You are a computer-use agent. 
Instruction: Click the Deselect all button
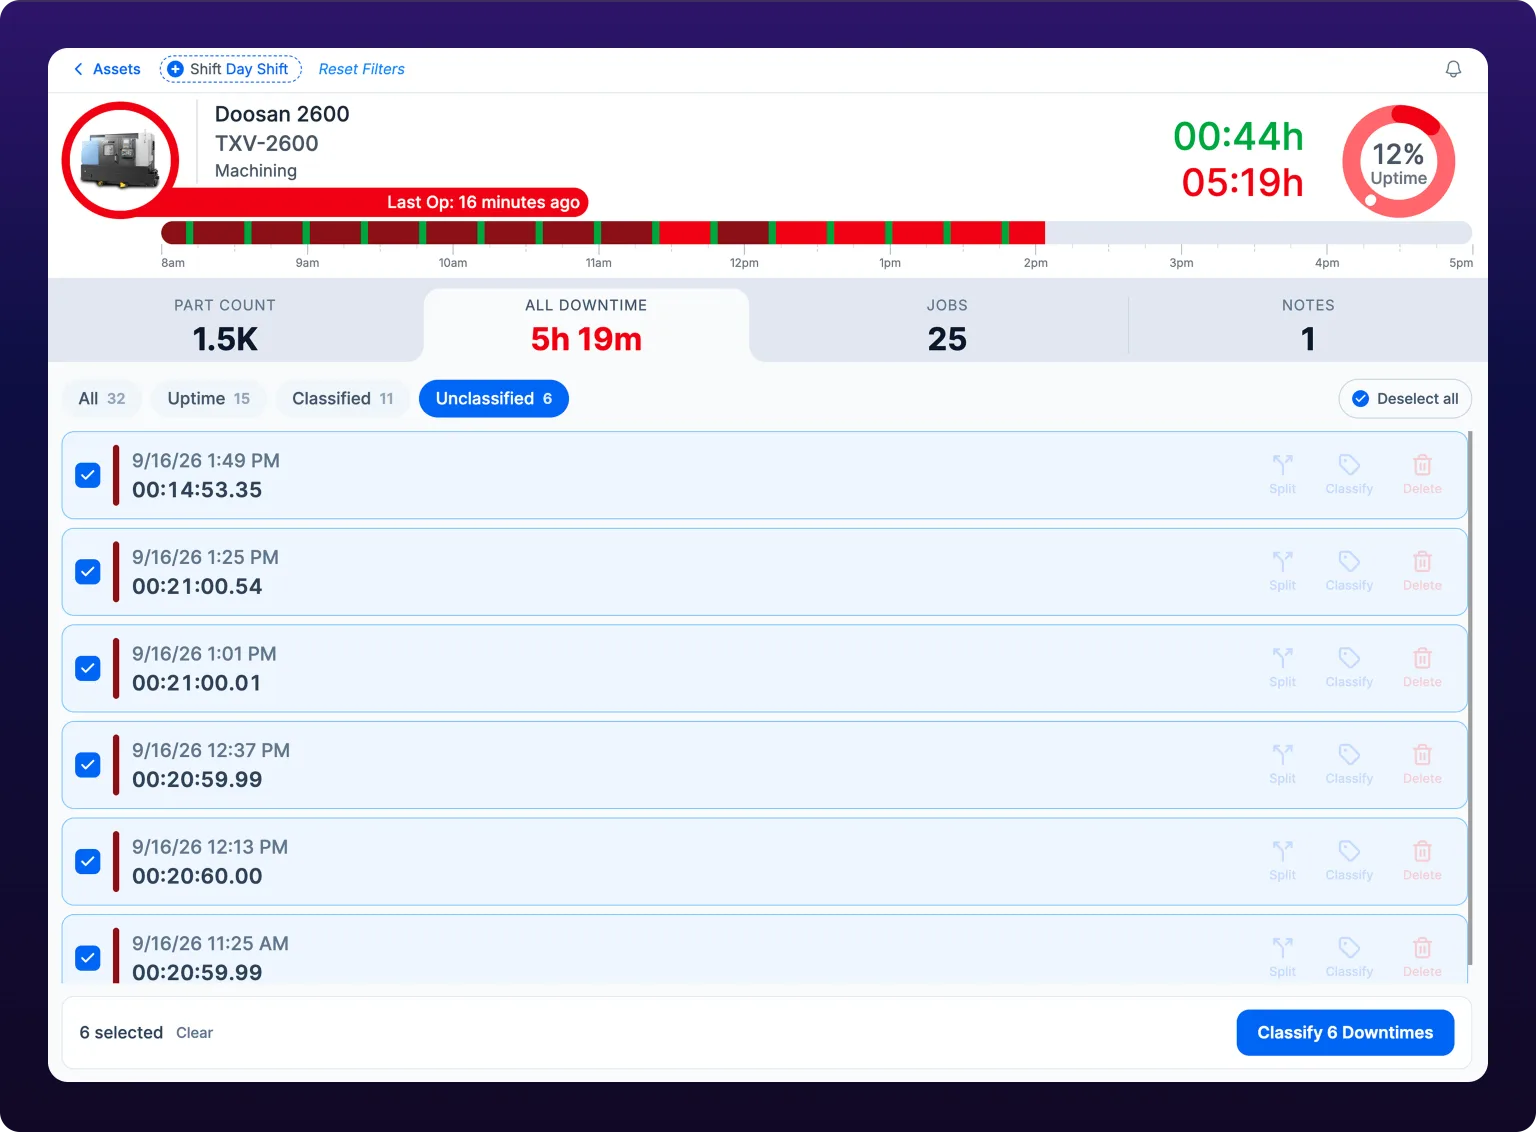[x=1405, y=399]
